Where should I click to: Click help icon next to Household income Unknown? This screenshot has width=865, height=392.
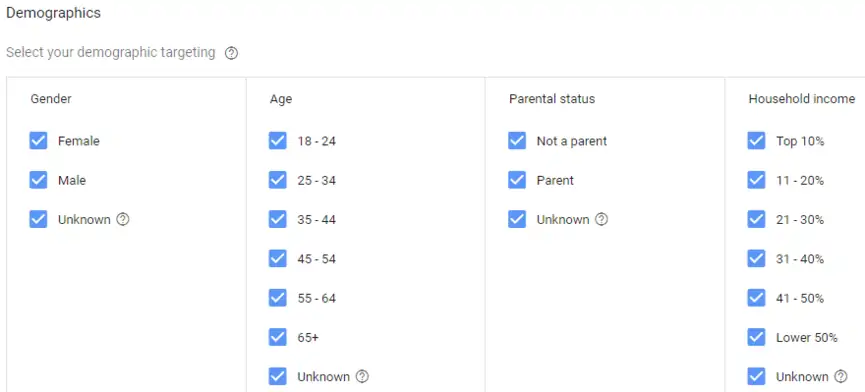[x=841, y=377]
